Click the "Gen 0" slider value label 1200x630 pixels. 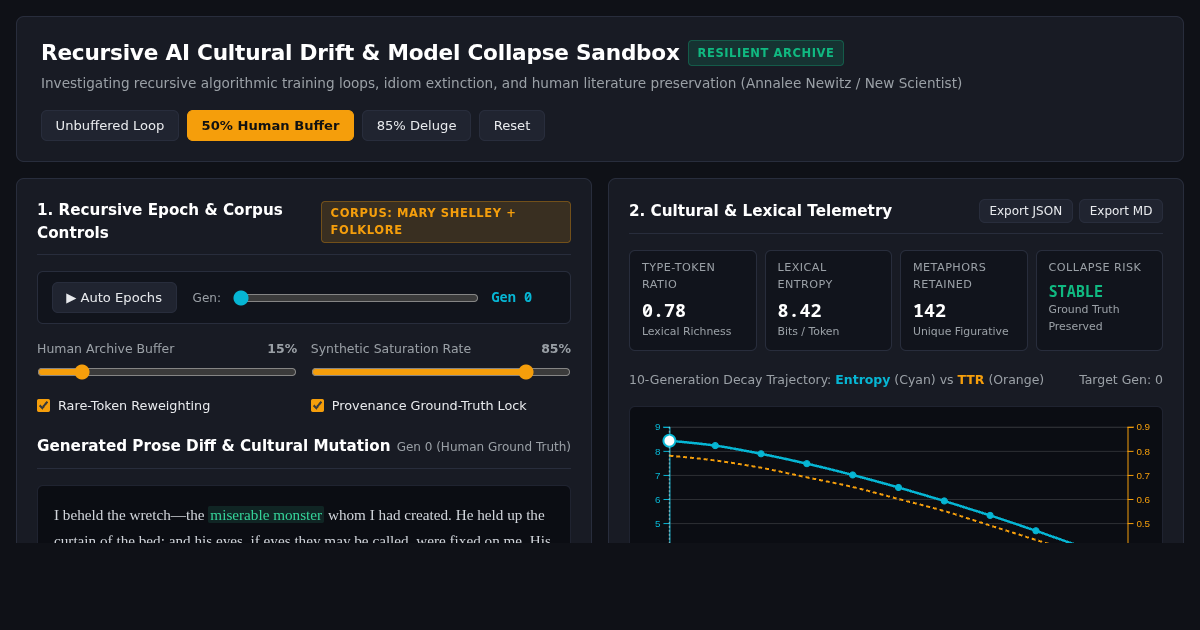pyautogui.click(x=512, y=298)
